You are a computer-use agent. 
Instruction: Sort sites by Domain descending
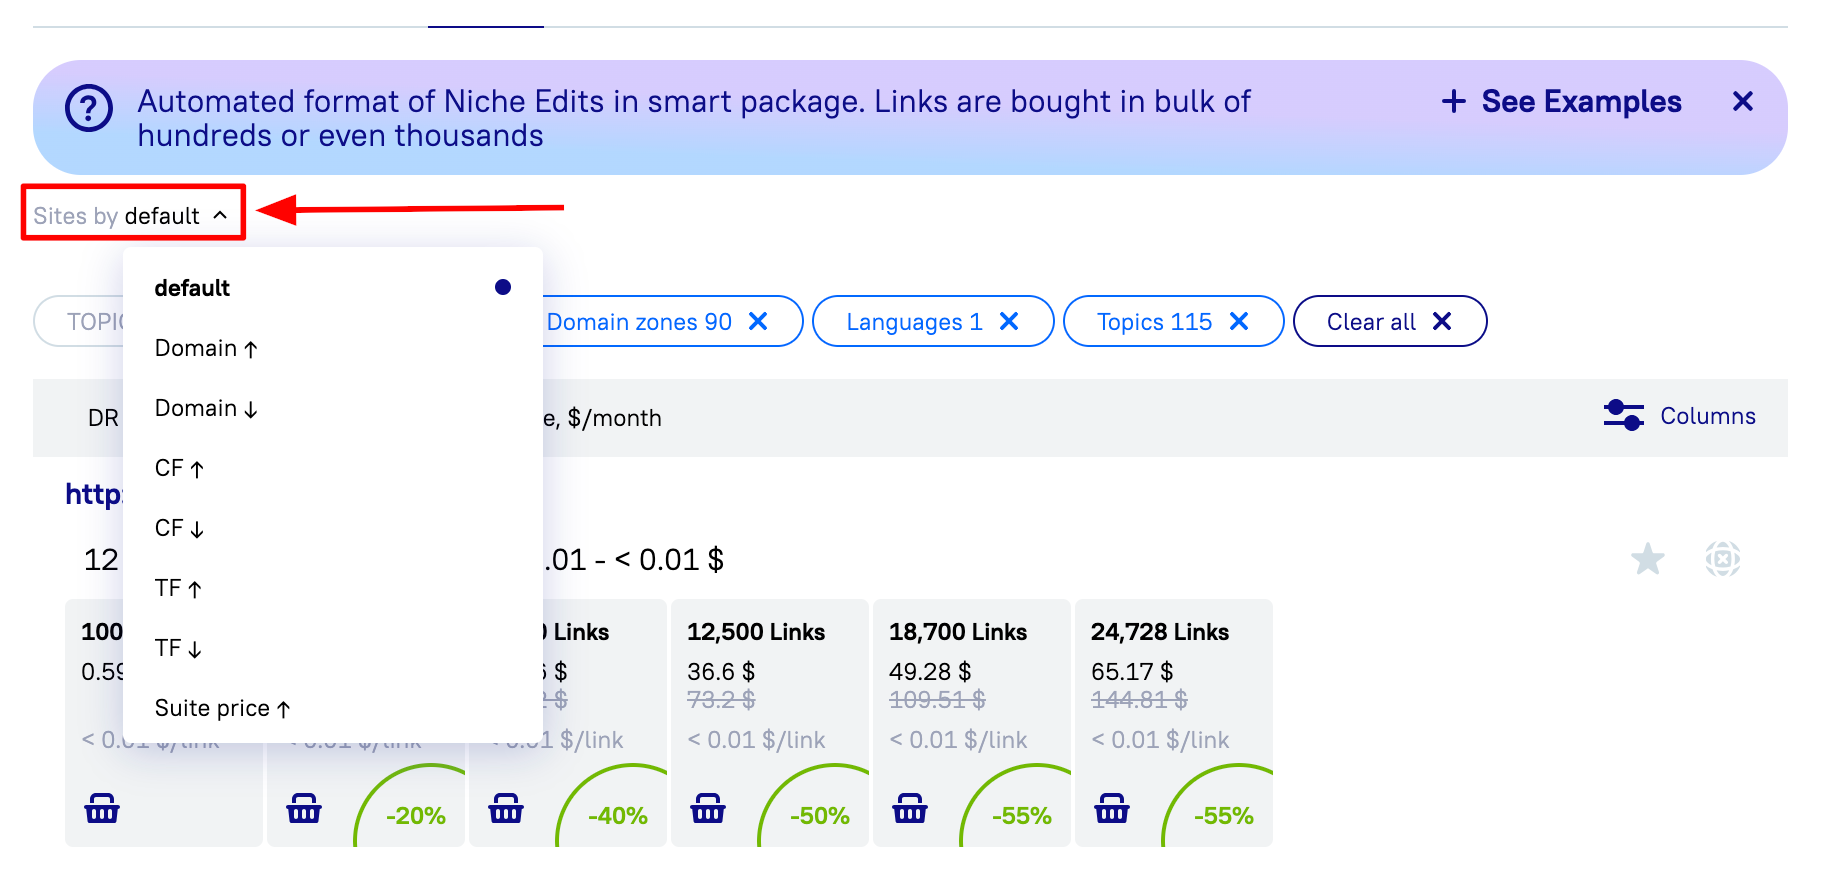pos(333,408)
